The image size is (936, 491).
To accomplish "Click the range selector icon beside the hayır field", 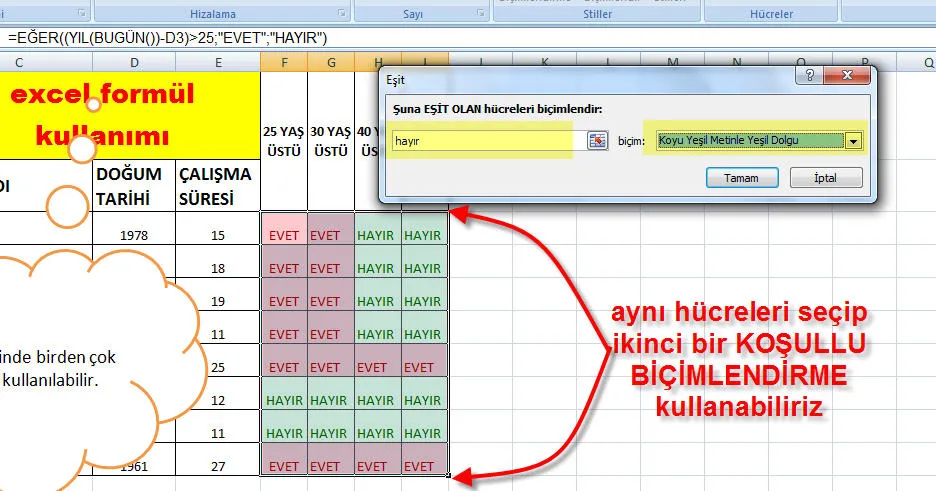I will 597,141.
